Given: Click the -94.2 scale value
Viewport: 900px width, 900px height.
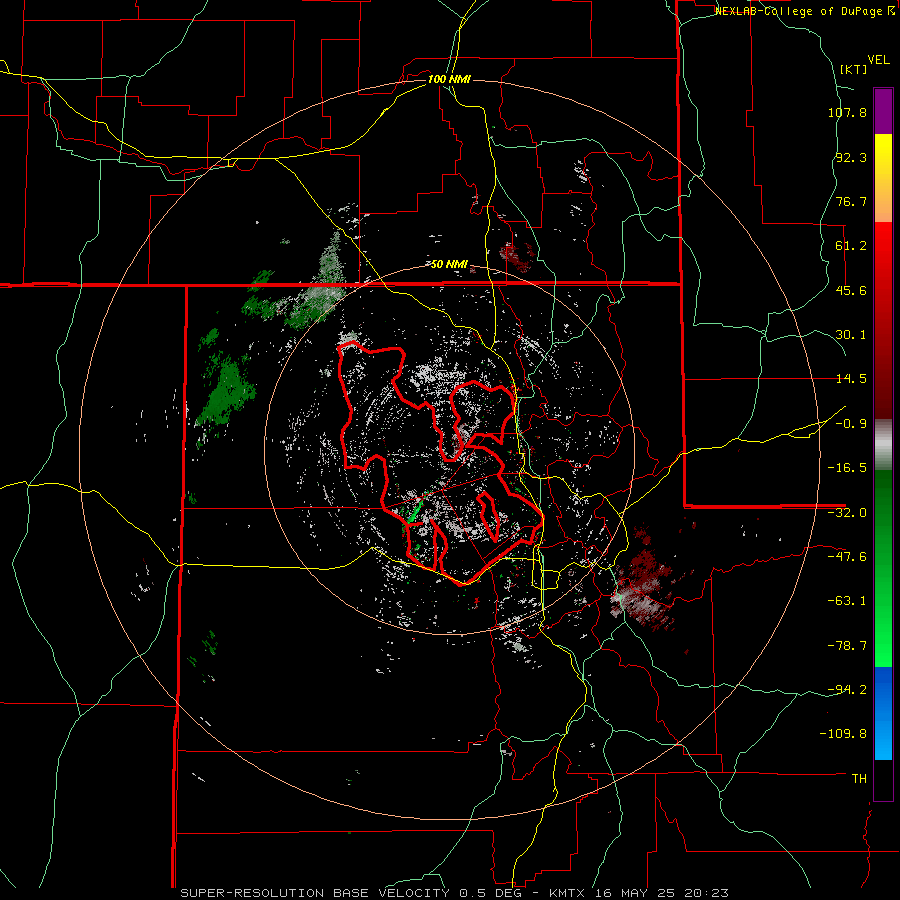Looking at the screenshot, I should coord(847,690).
